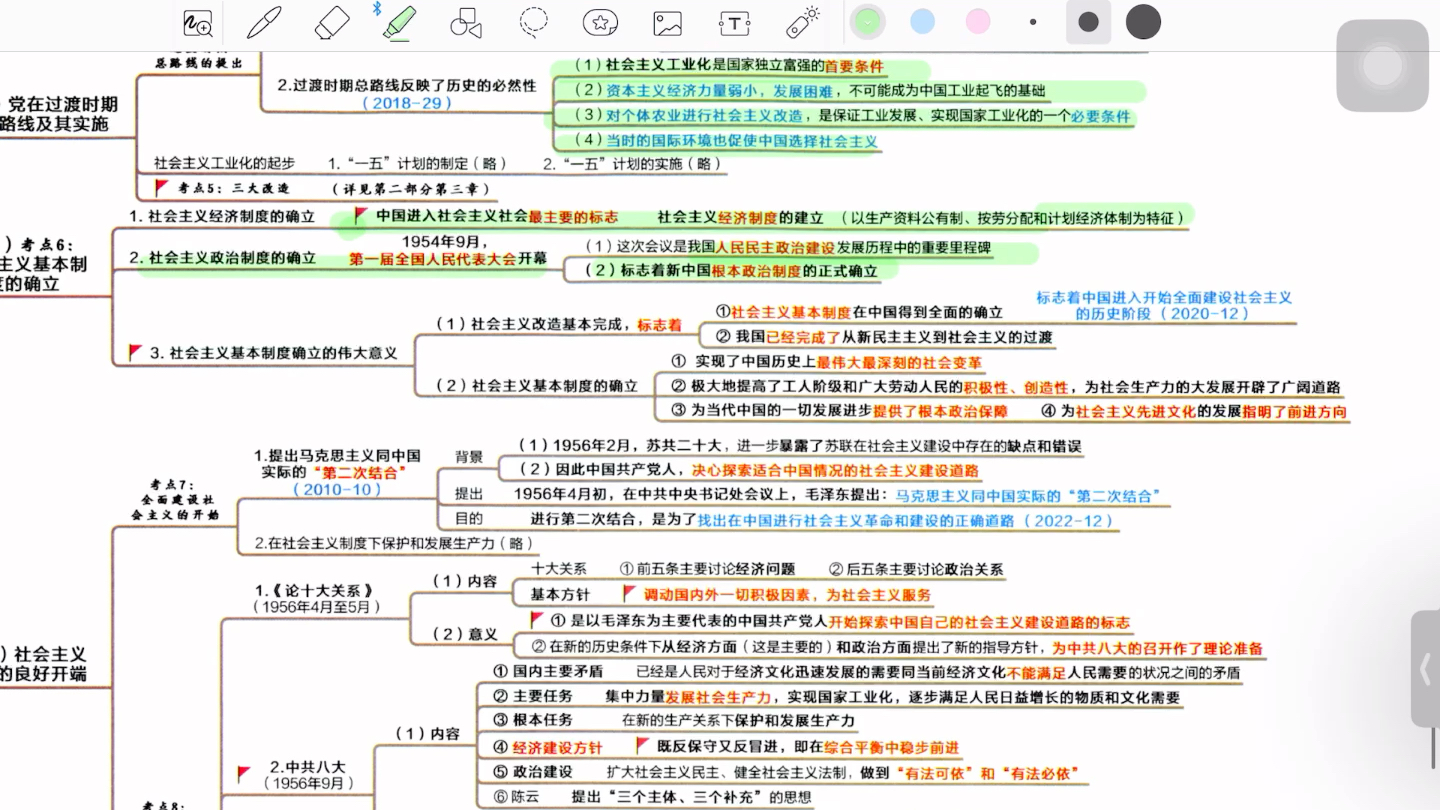Viewport: 1440px width, 810px height.
Task: Tap the node 社会主义工业化的起步
Action: [224, 163]
